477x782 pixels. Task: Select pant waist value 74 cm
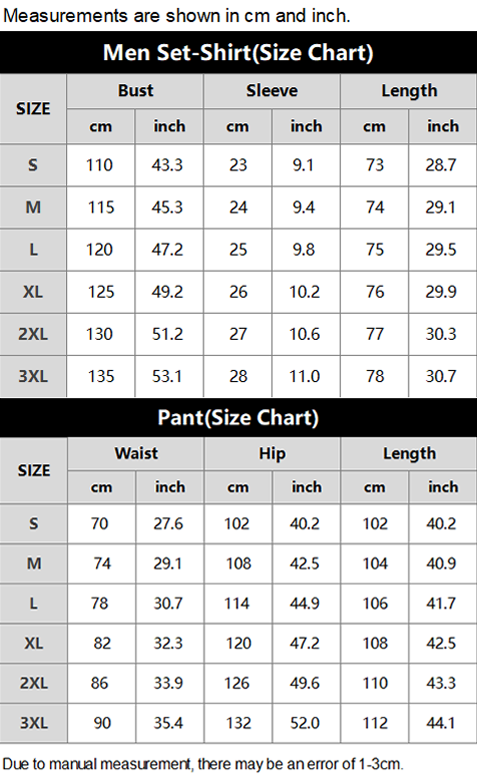point(101,564)
